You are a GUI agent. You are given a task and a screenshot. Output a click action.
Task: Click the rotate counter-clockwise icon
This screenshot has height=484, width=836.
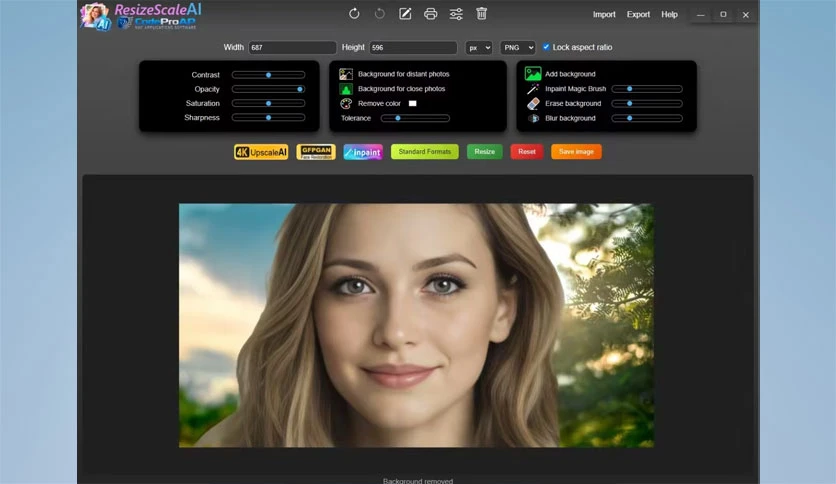pos(380,14)
